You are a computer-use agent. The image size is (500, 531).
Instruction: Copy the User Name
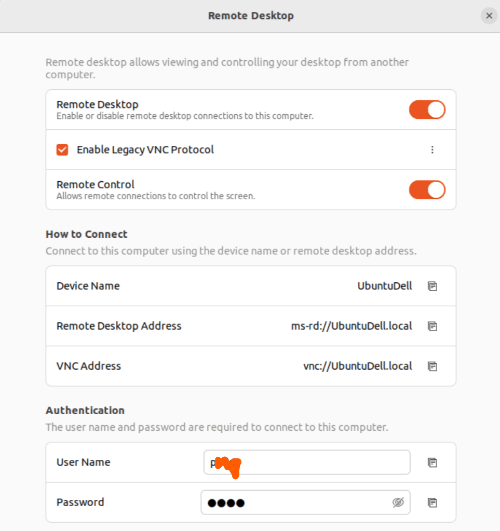tap(432, 462)
